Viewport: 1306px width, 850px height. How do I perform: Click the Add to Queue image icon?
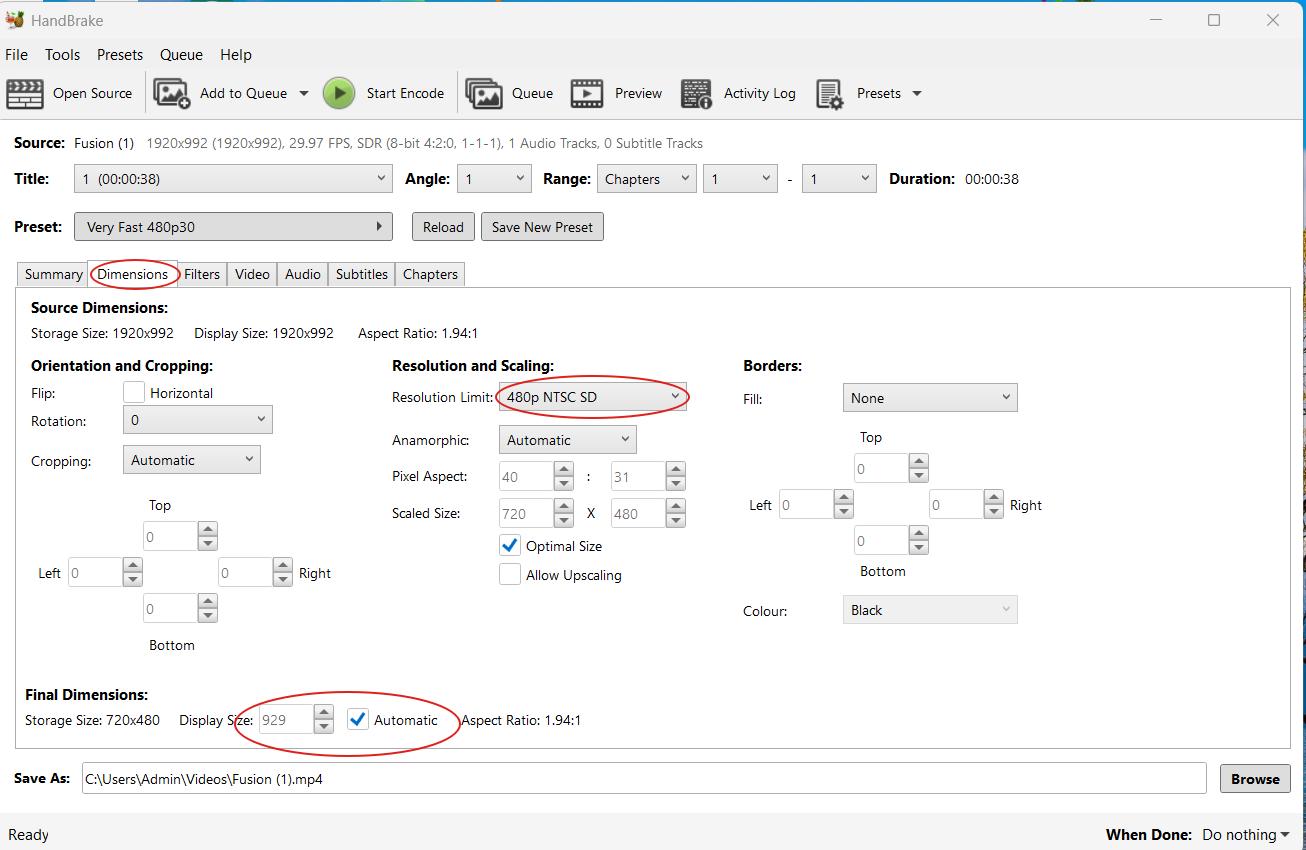[x=171, y=93]
